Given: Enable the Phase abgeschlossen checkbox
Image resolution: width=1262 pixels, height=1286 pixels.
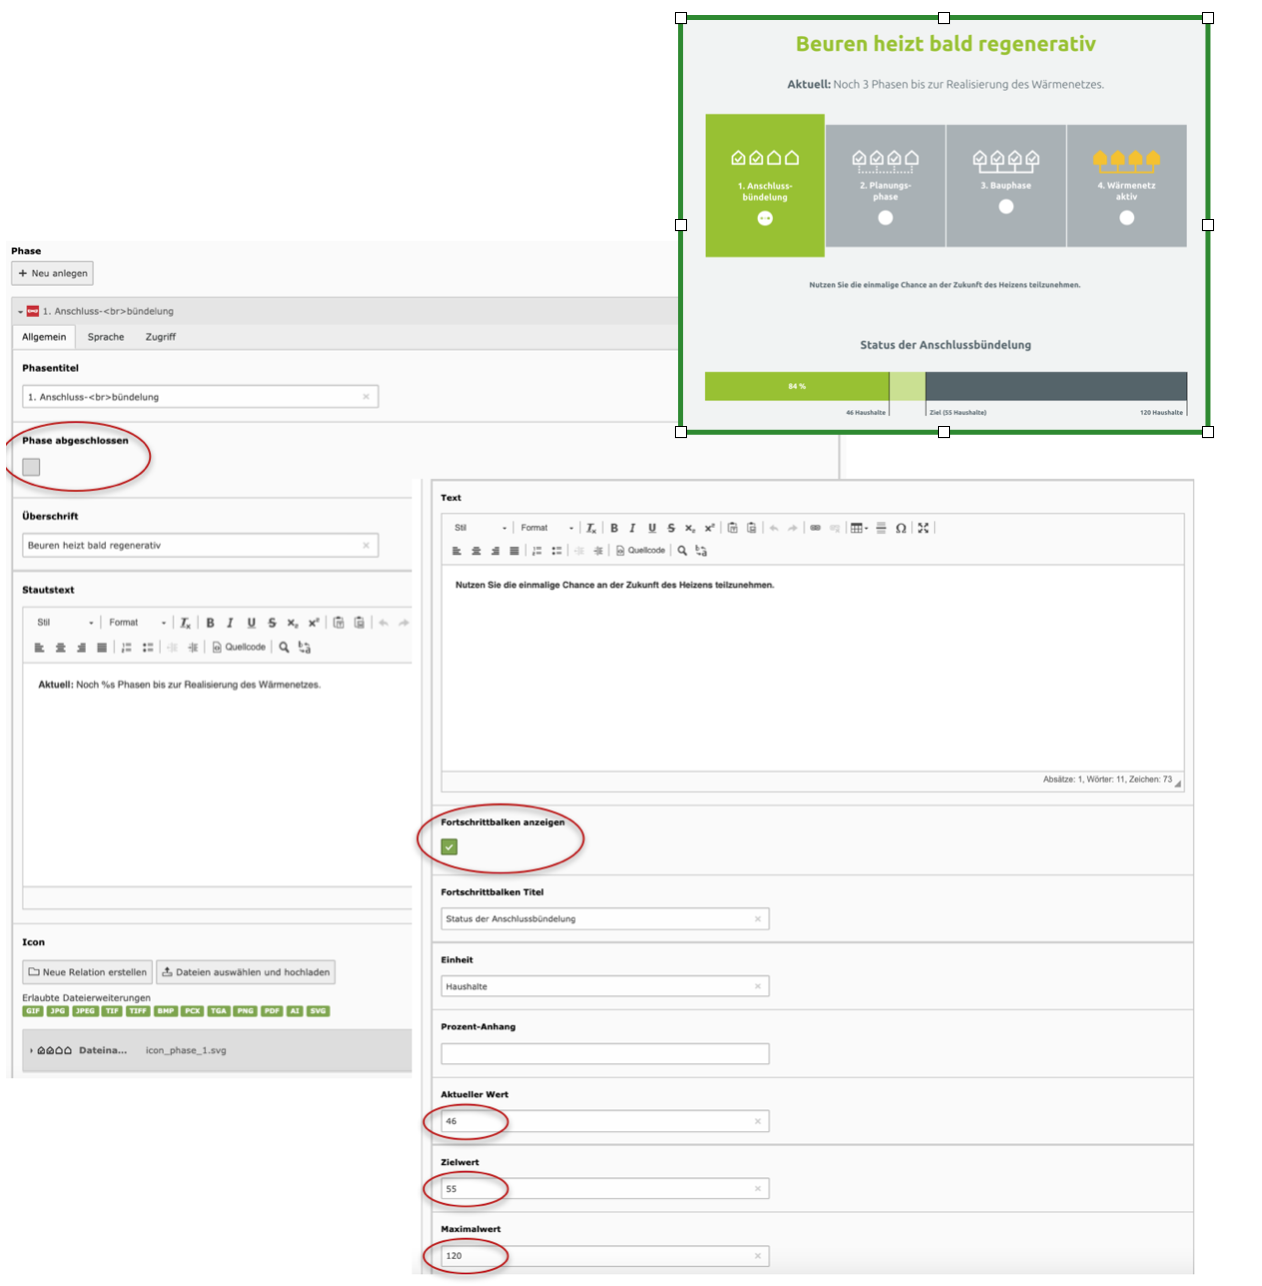Looking at the screenshot, I should [31, 467].
